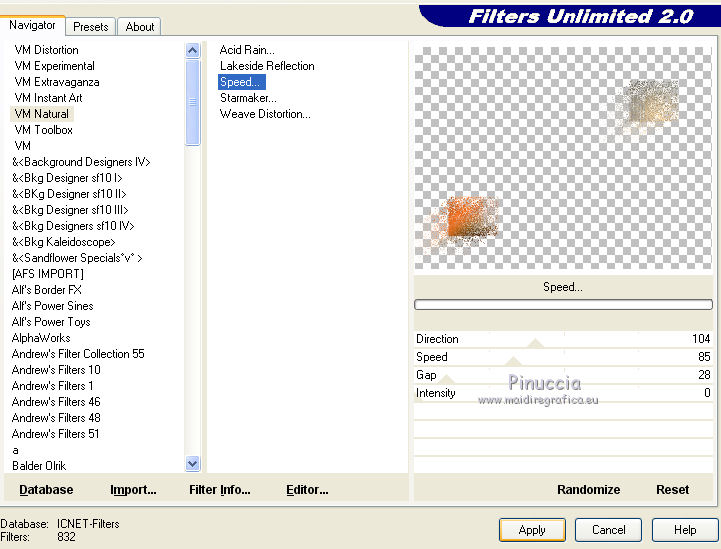Select Andrew's Filters 48 category
Image resolution: width=721 pixels, height=549 pixels.
coord(56,418)
